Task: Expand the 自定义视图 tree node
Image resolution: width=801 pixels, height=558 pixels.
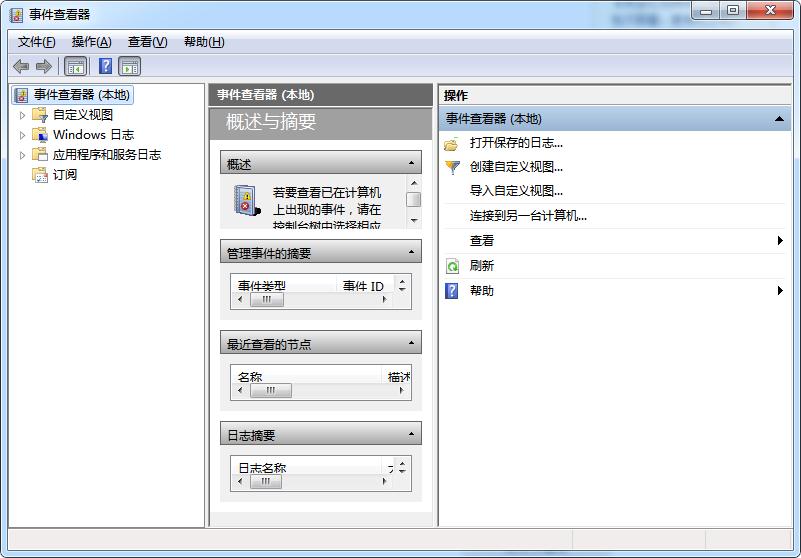Action: coord(22,115)
